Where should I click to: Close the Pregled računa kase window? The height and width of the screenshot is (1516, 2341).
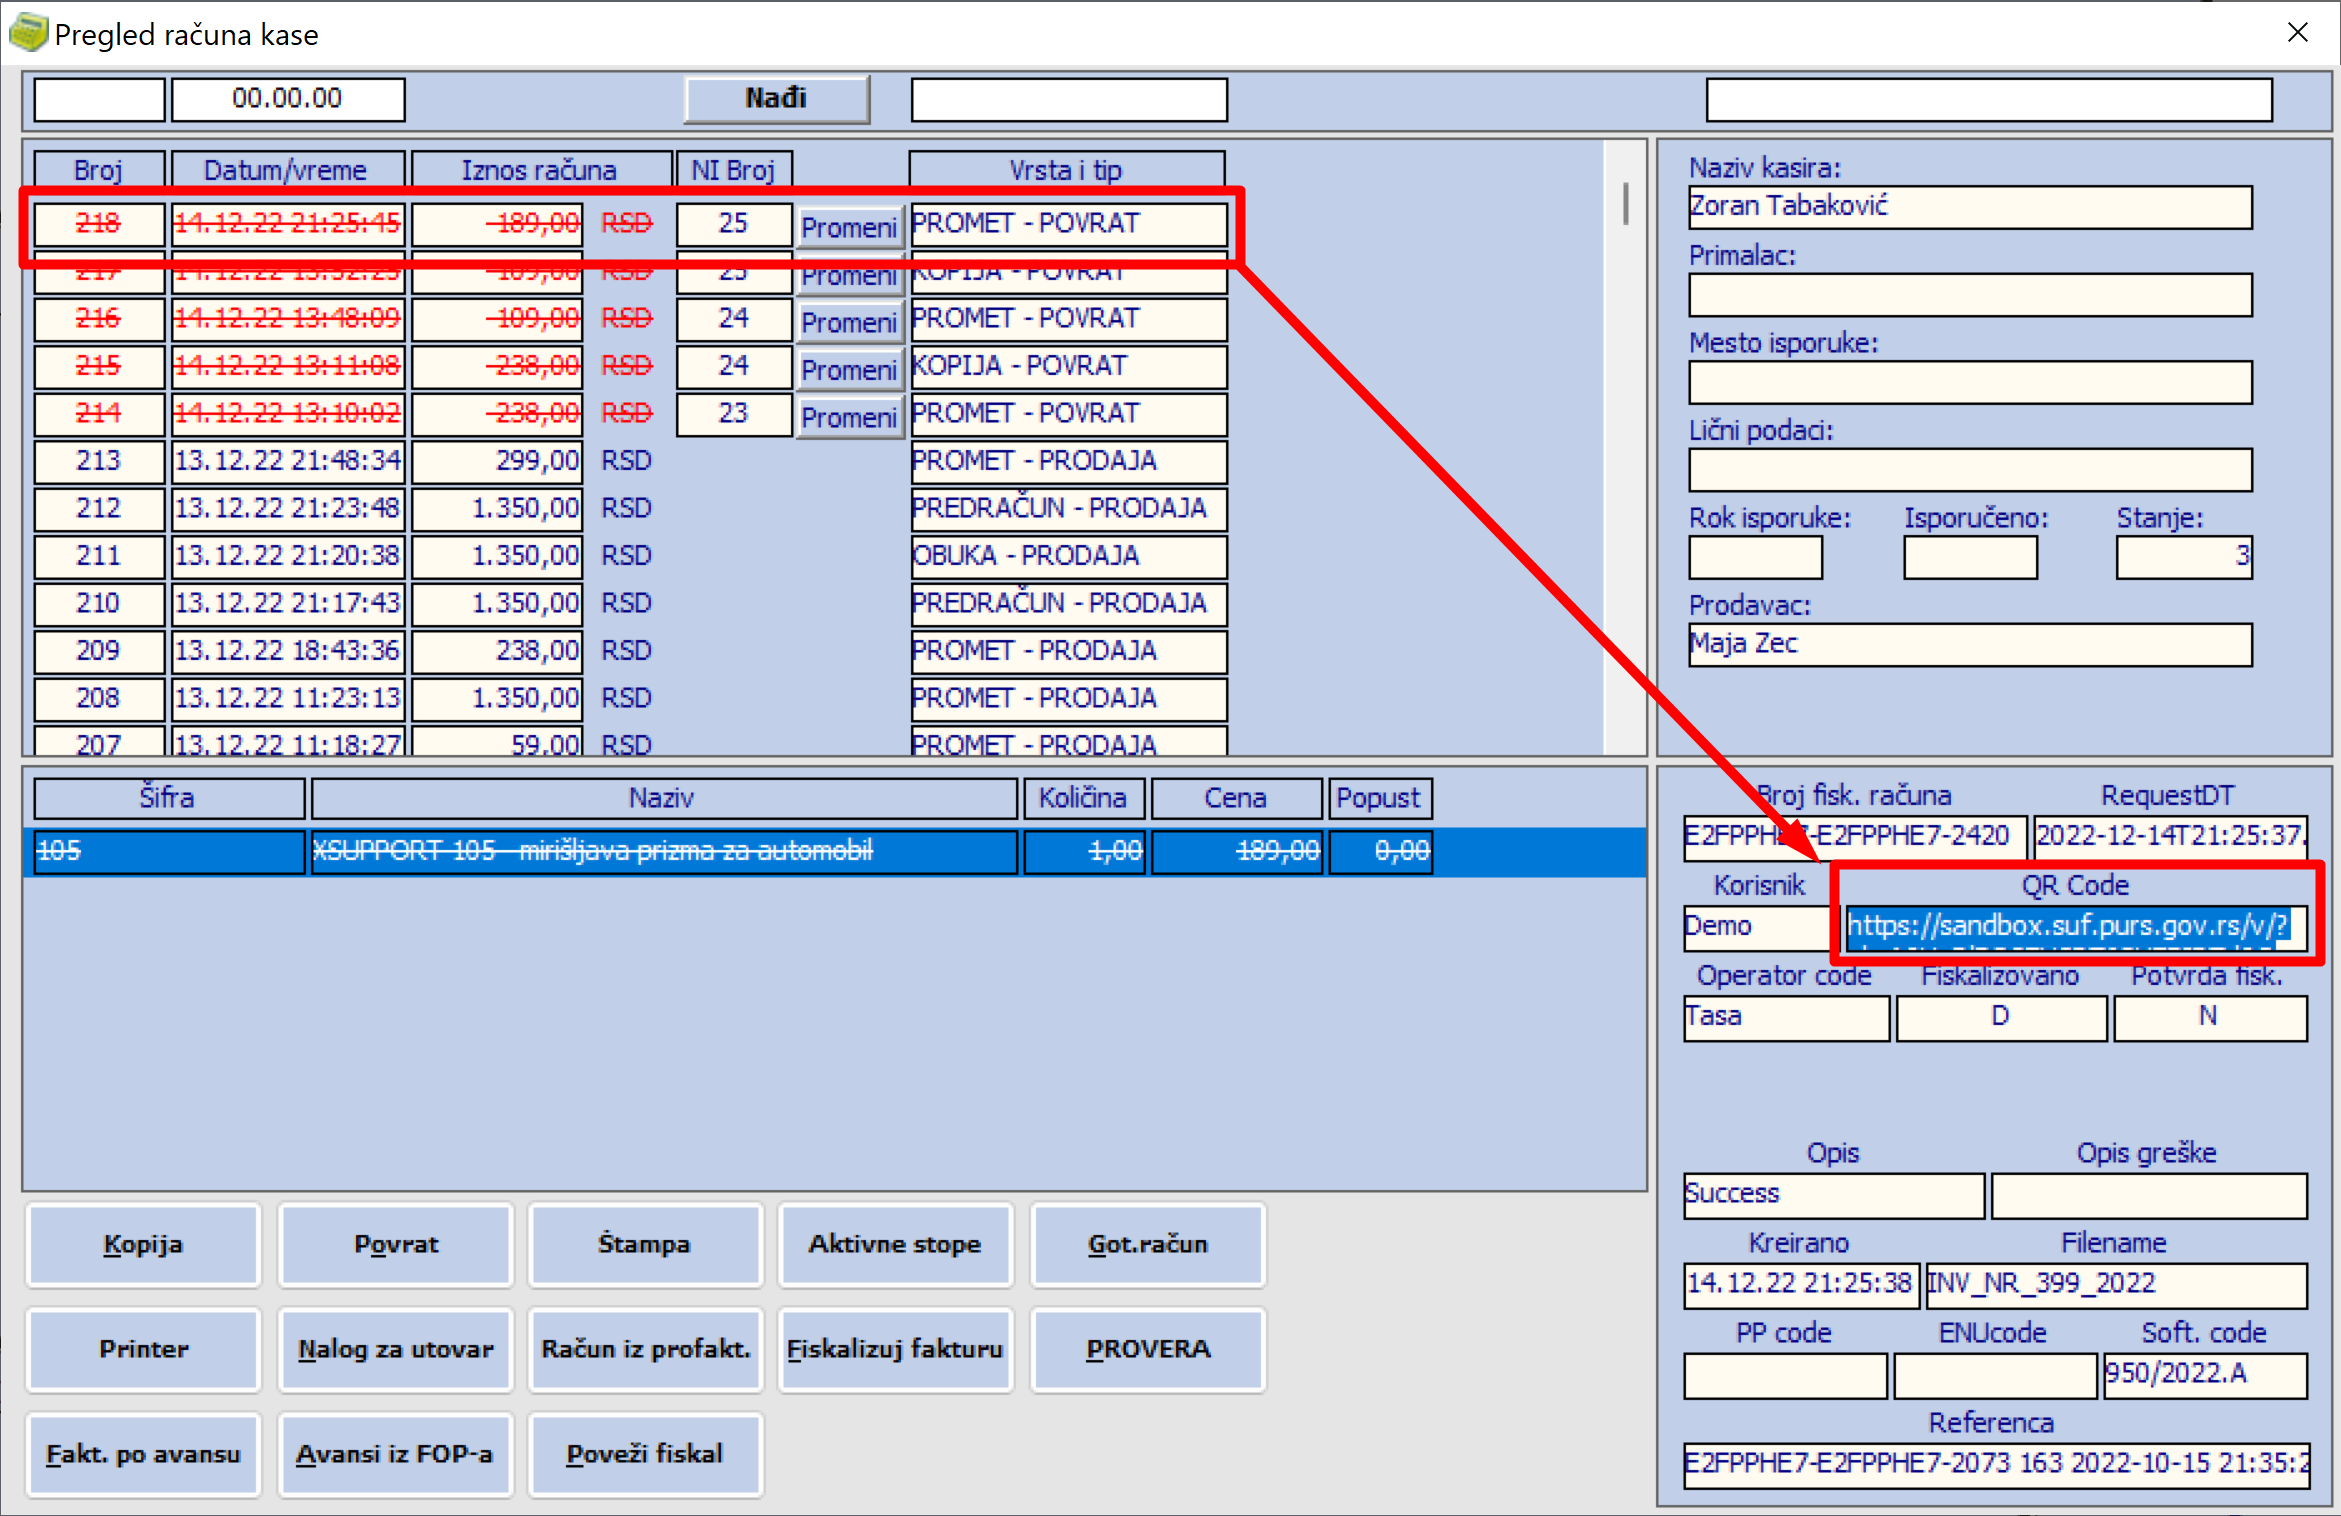(2298, 33)
